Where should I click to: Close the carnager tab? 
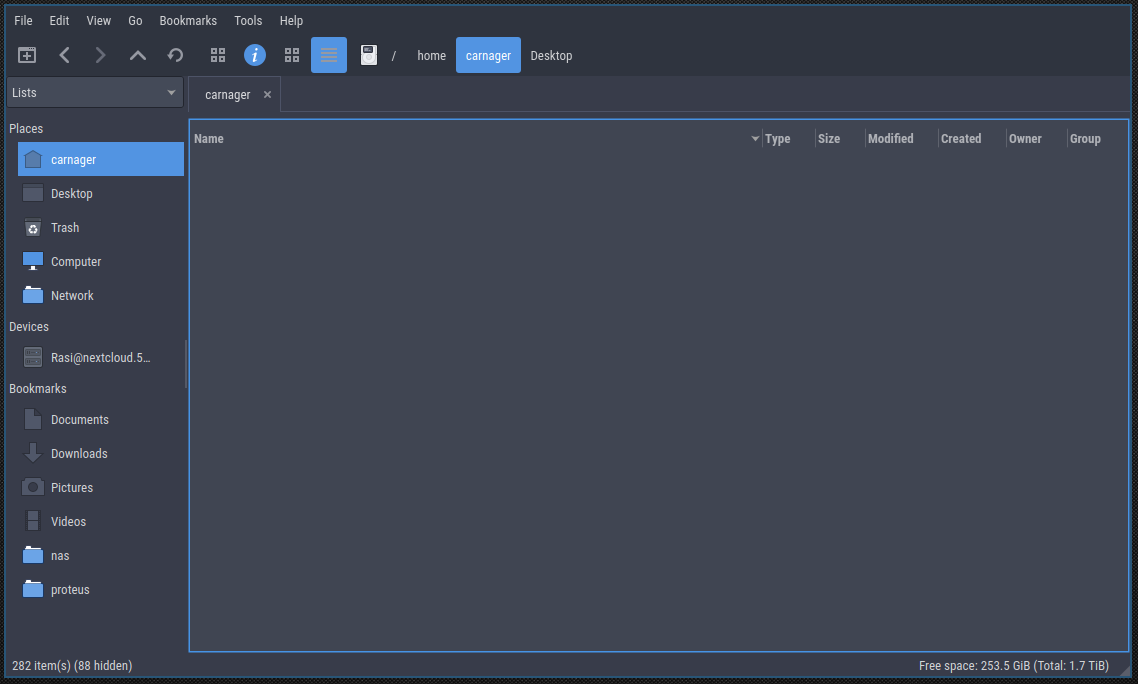[266, 94]
